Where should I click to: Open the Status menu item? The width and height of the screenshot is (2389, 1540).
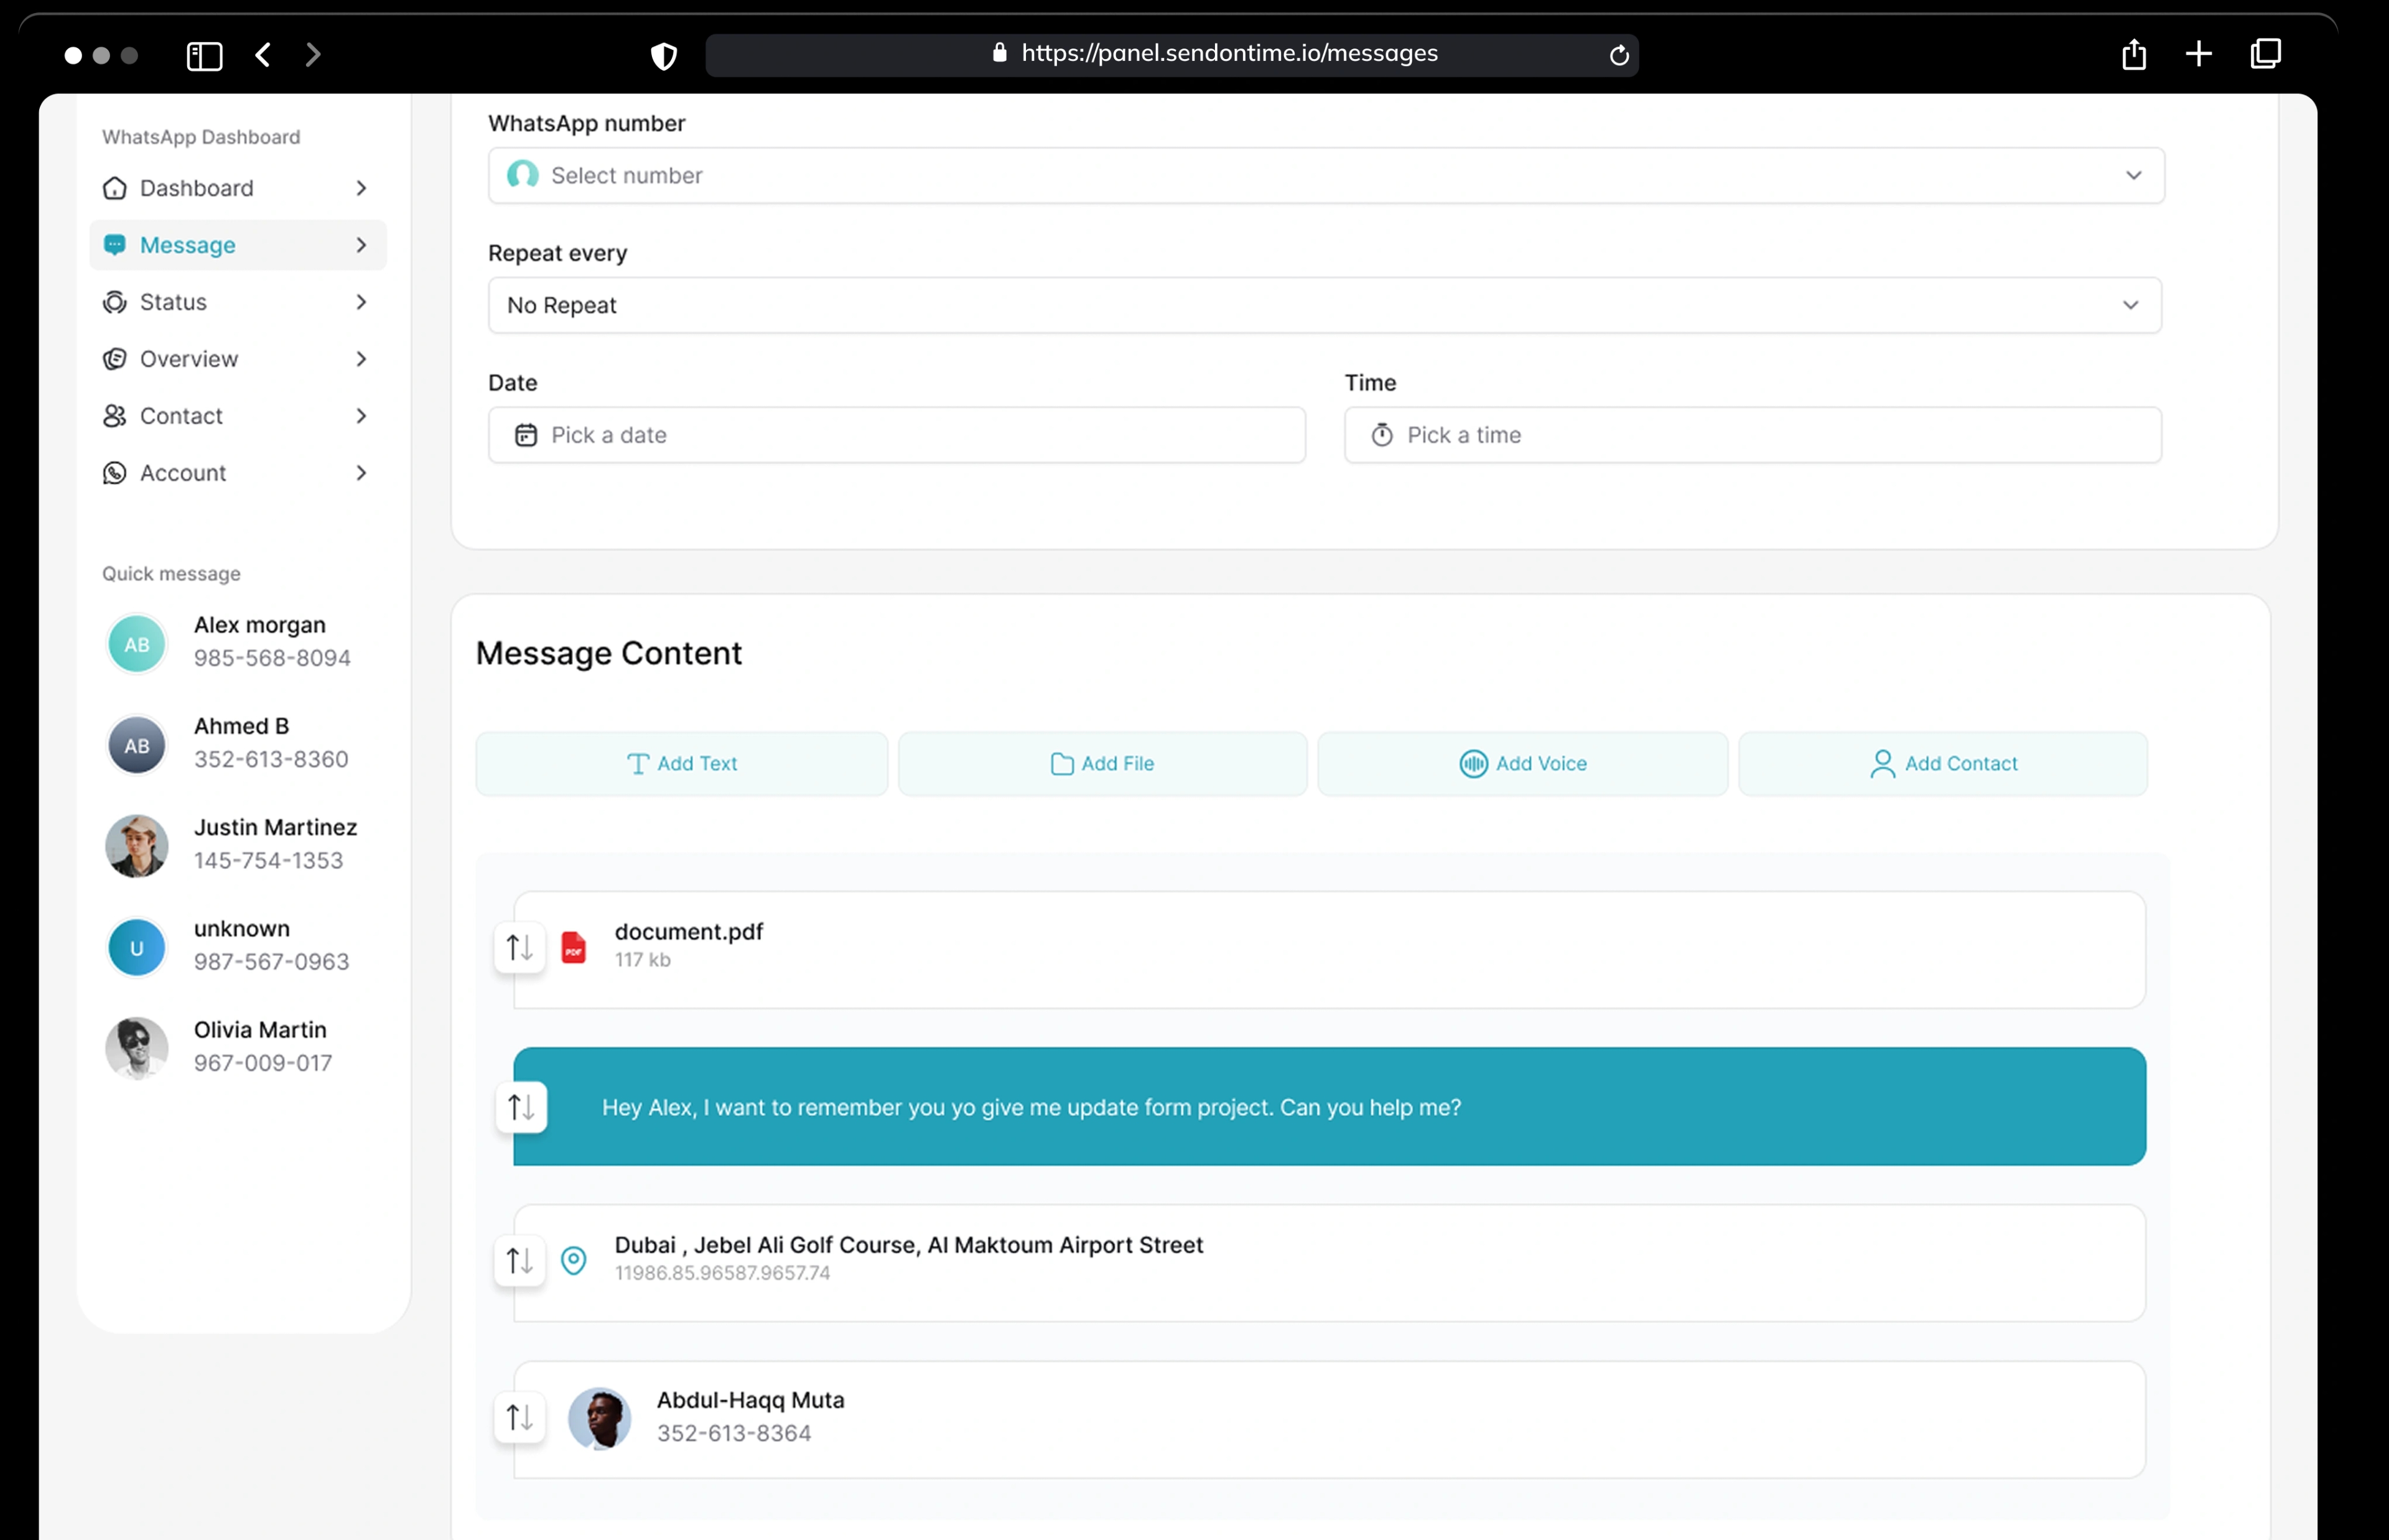click(238, 302)
